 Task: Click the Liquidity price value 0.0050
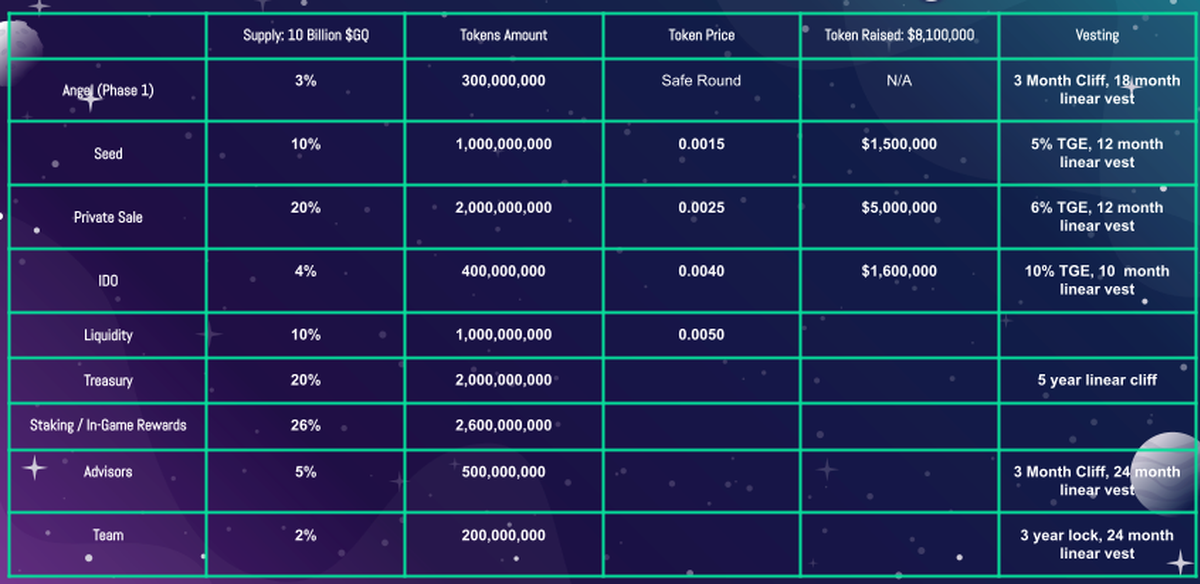pos(700,335)
